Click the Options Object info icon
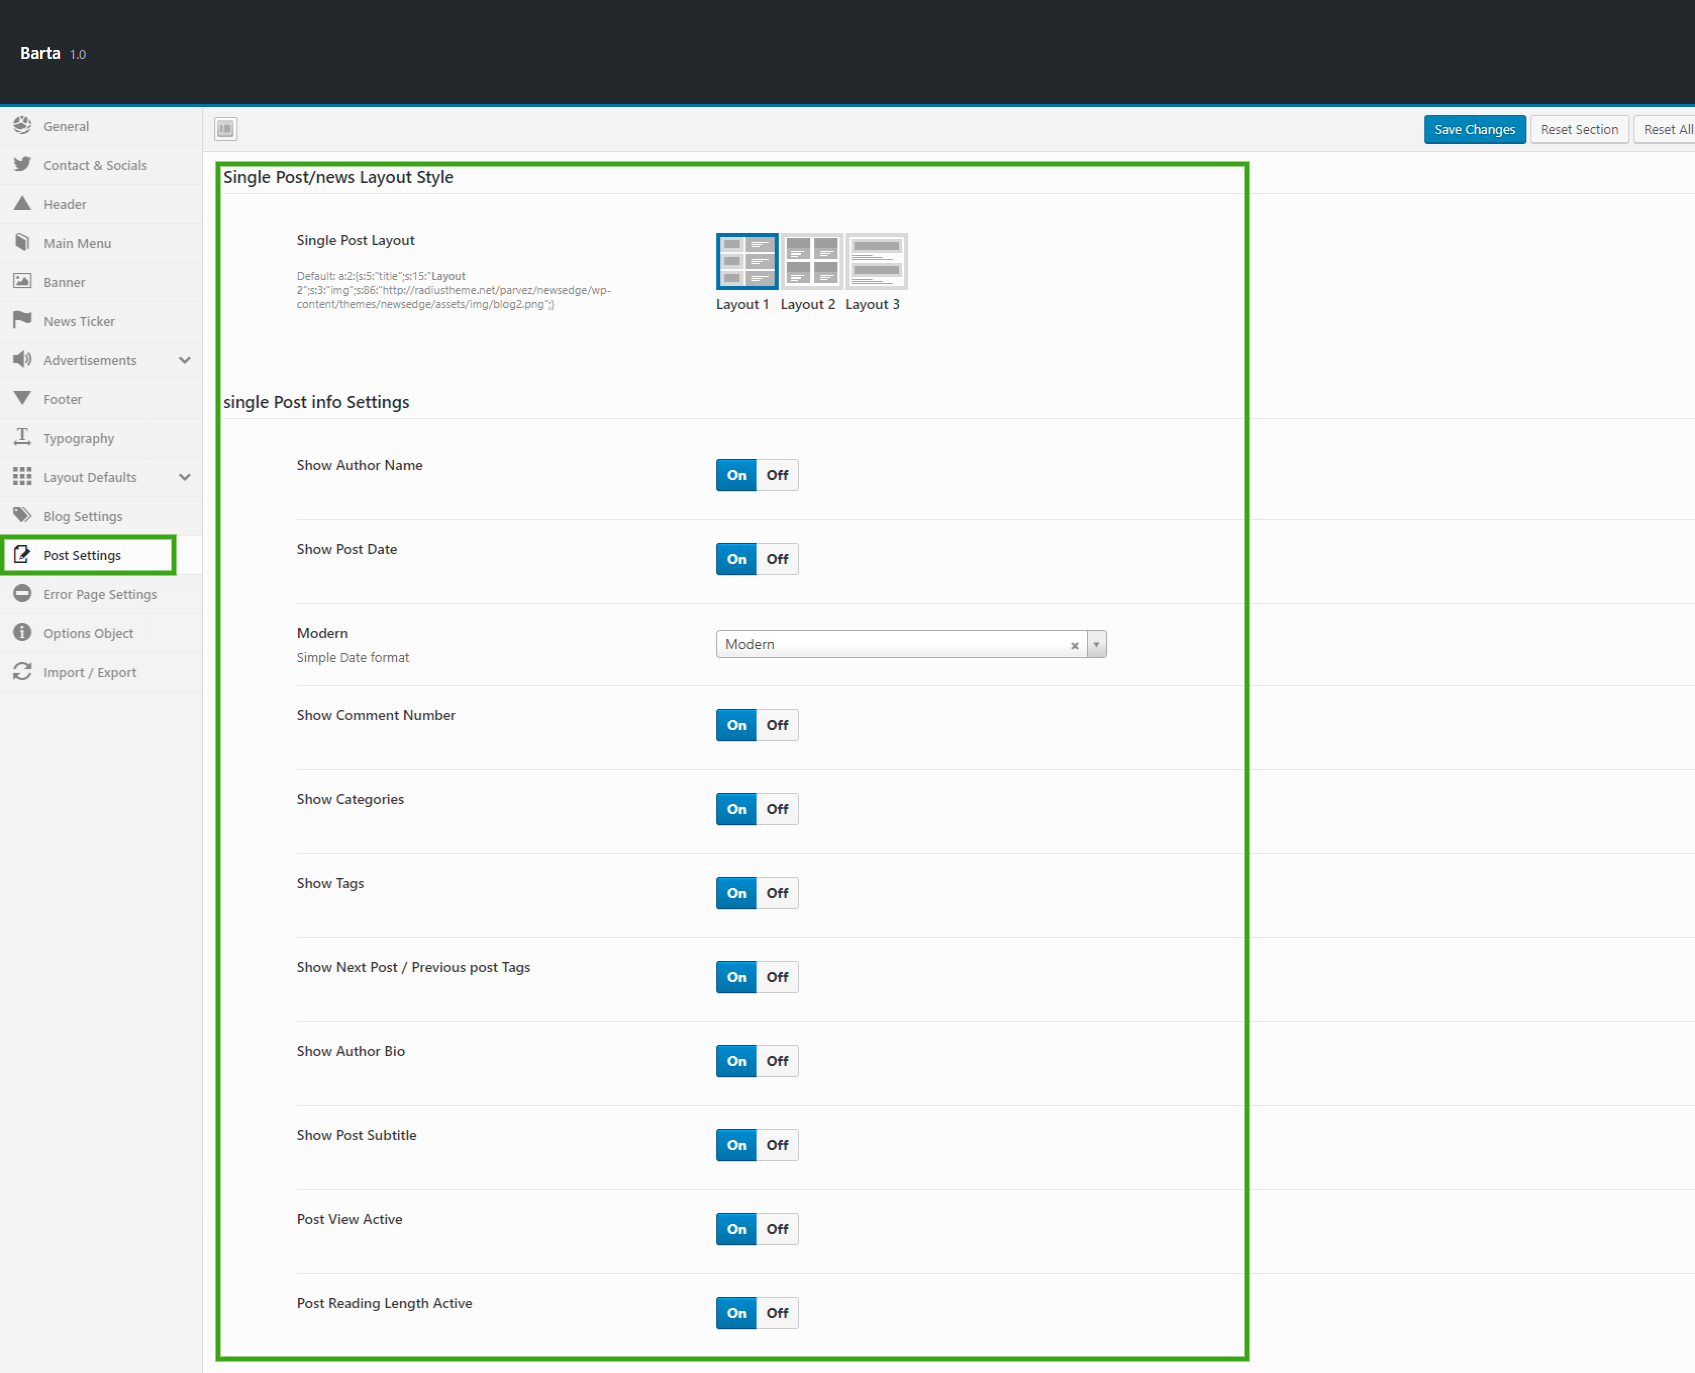Screen dimensions: 1695x1373 [22, 633]
